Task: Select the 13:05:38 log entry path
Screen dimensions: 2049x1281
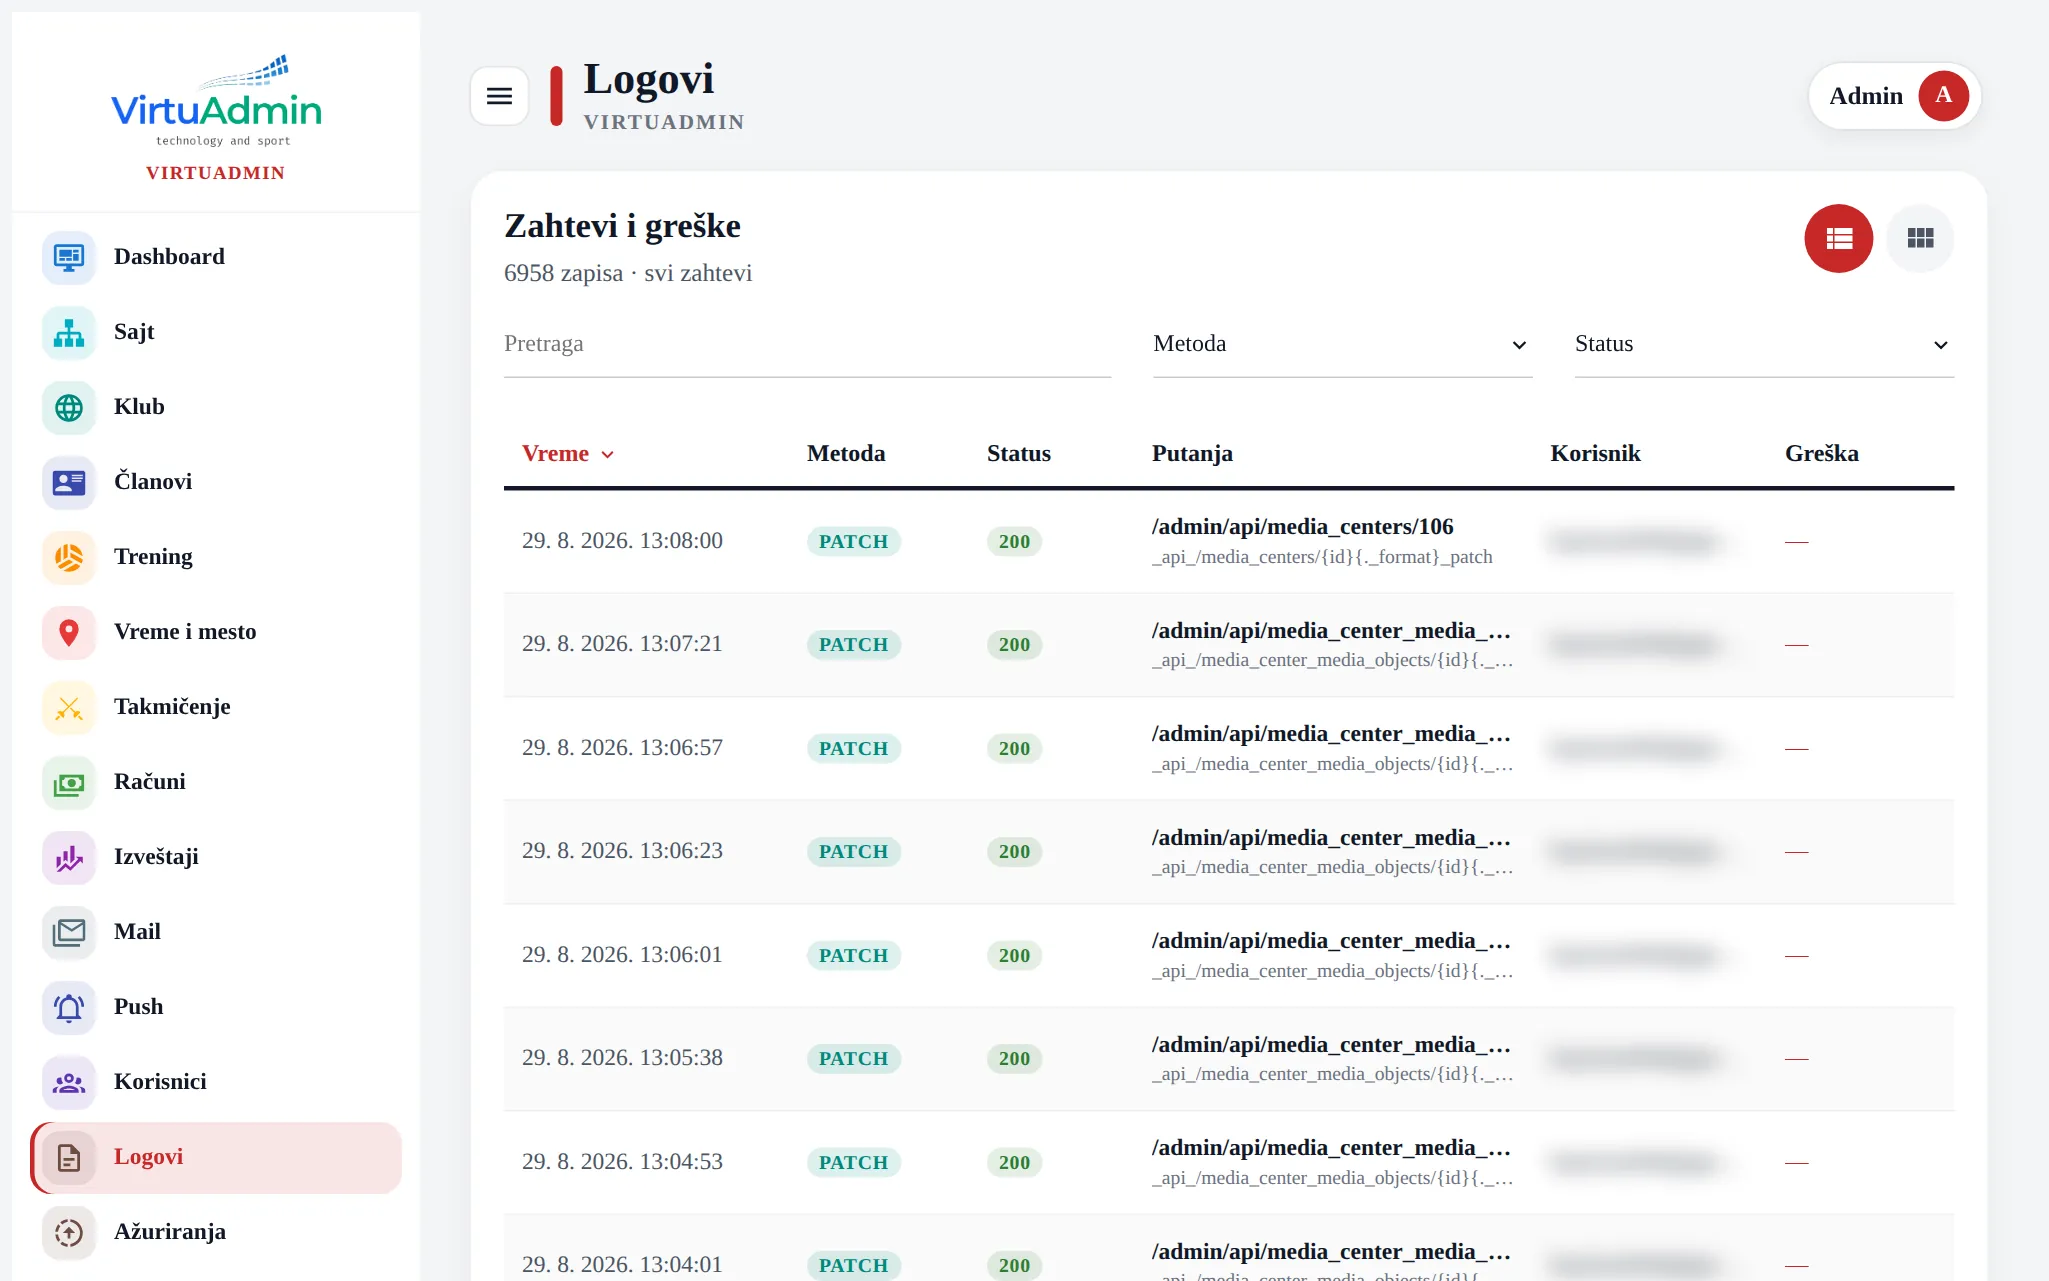Action: point(1331,1045)
